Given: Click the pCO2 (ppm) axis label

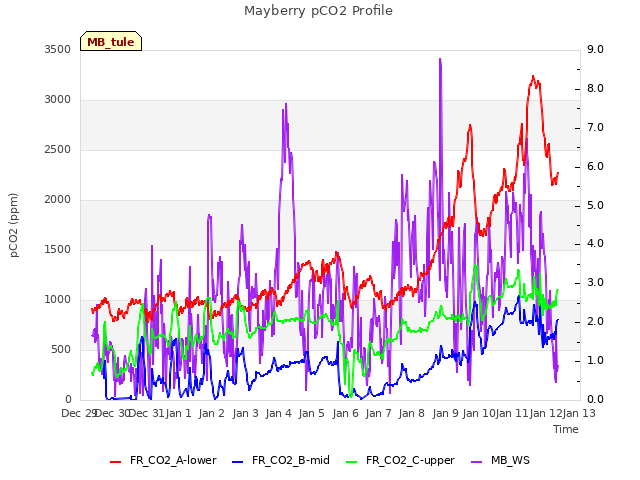Looking at the screenshot, I should coord(14,225).
